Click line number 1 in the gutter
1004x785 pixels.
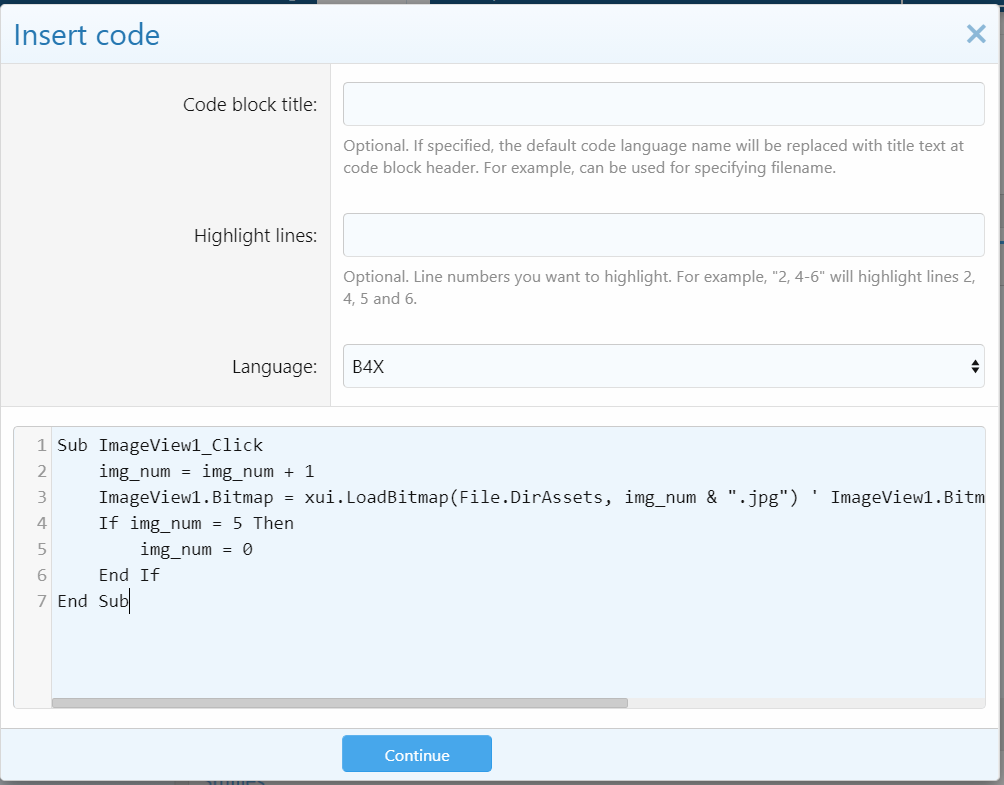click(x=41, y=445)
